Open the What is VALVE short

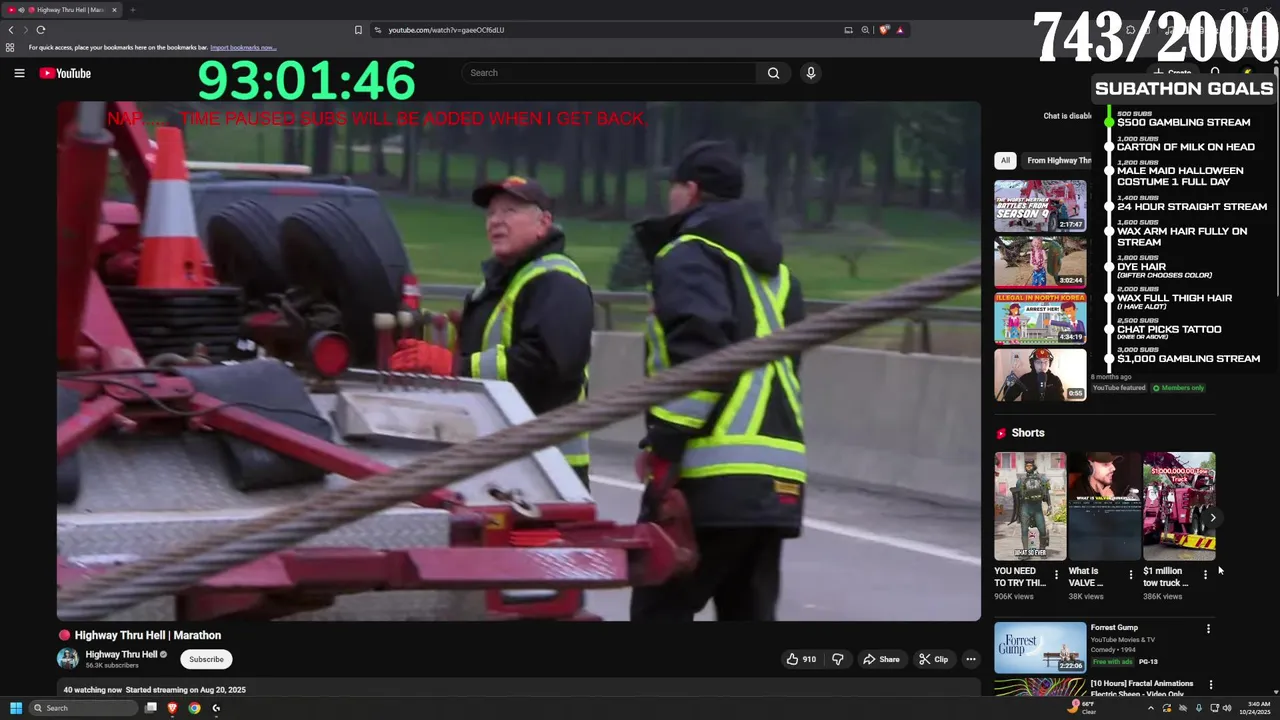coord(1104,506)
